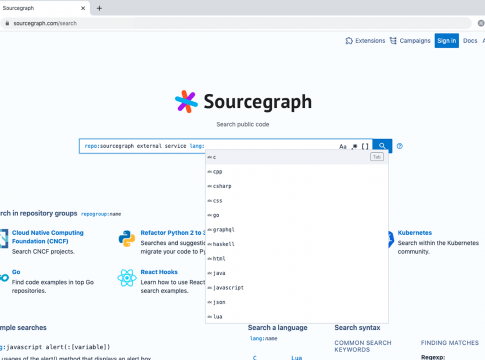Click the Sourcegraph logo
Image resolution: width=485 pixels, height=360 pixels.
coord(243,102)
